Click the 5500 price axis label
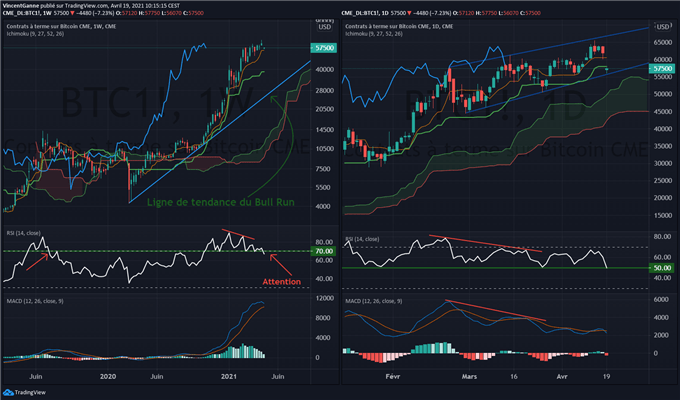This screenshot has height=400, width=680. pos(323,187)
